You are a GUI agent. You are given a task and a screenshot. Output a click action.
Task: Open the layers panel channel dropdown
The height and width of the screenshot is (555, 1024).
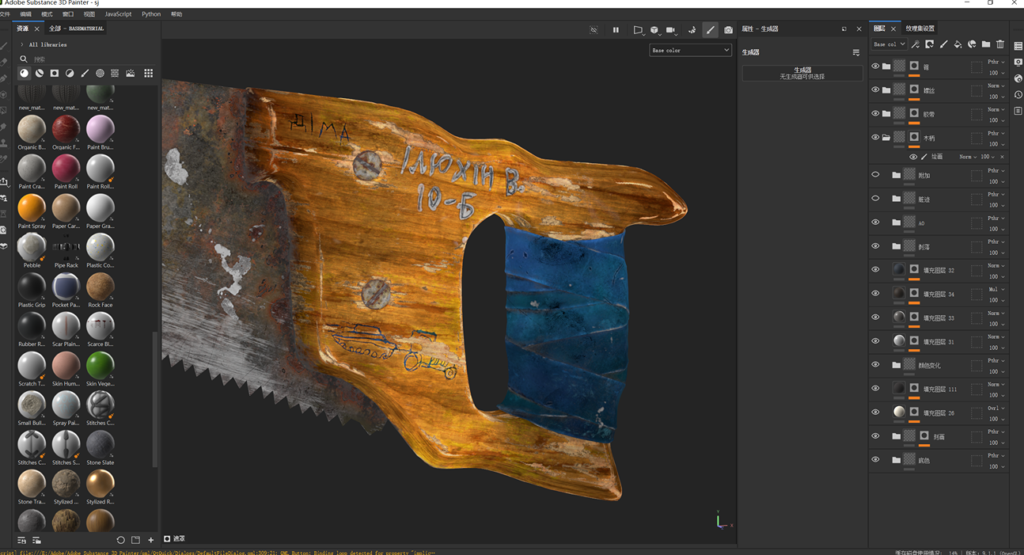[889, 44]
